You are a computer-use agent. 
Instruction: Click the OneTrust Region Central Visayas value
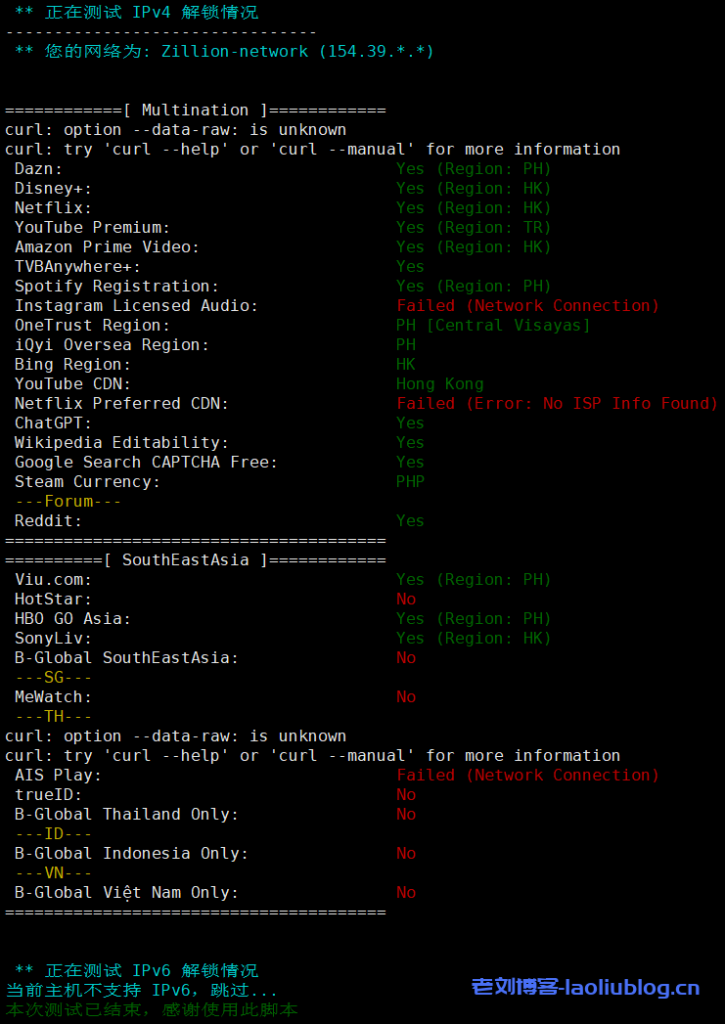[493, 325]
